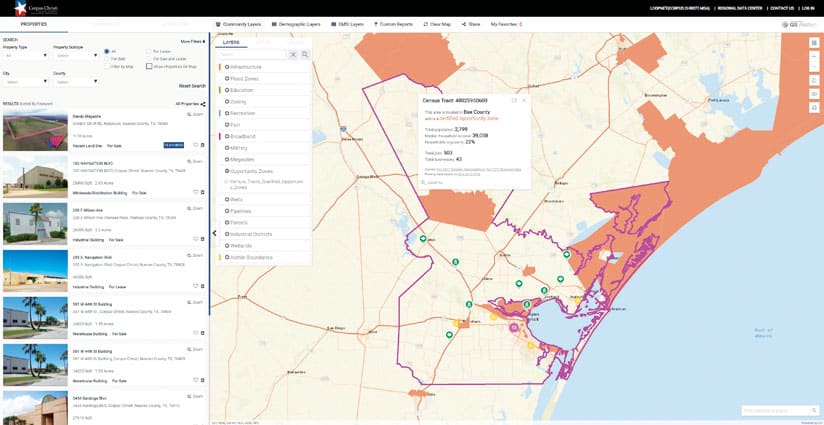Clear the layer search with X icon

(x=293, y=54)
